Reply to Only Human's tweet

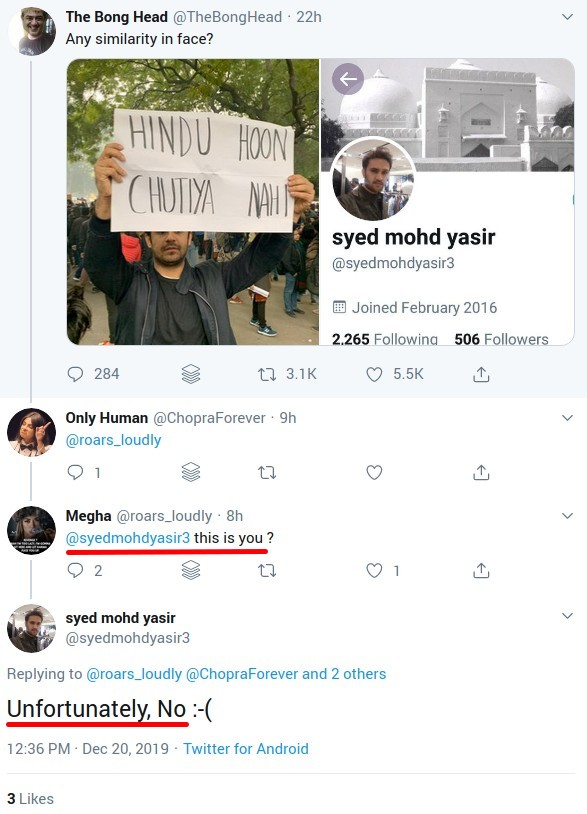(x=75, y=472)
